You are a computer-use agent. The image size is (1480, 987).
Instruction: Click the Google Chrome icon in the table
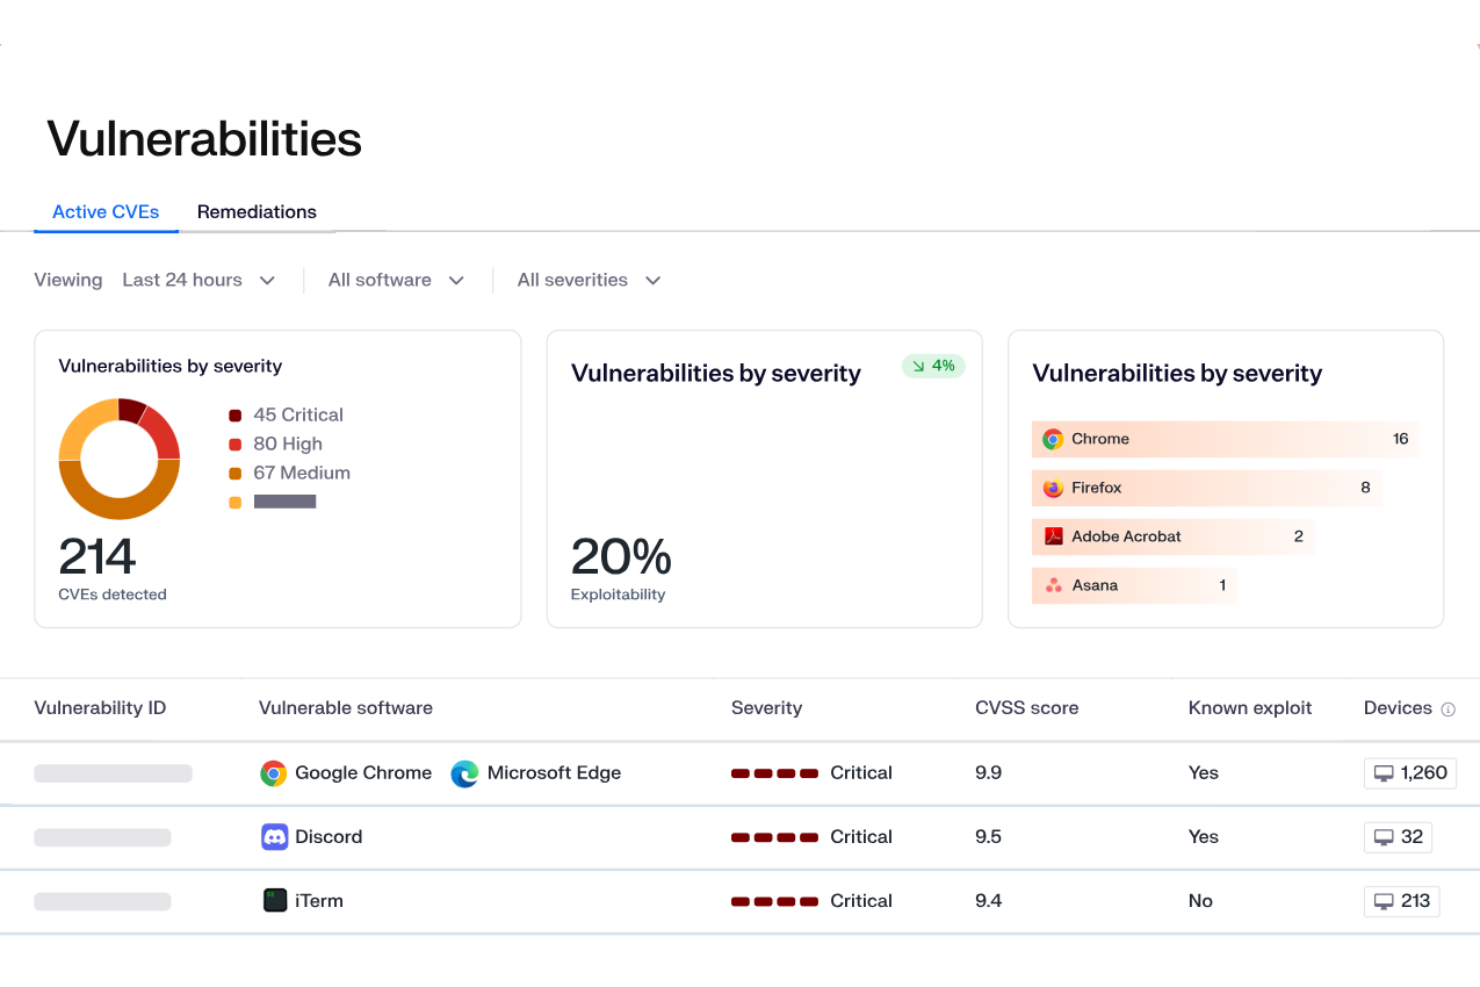click(x=273, y=773)
